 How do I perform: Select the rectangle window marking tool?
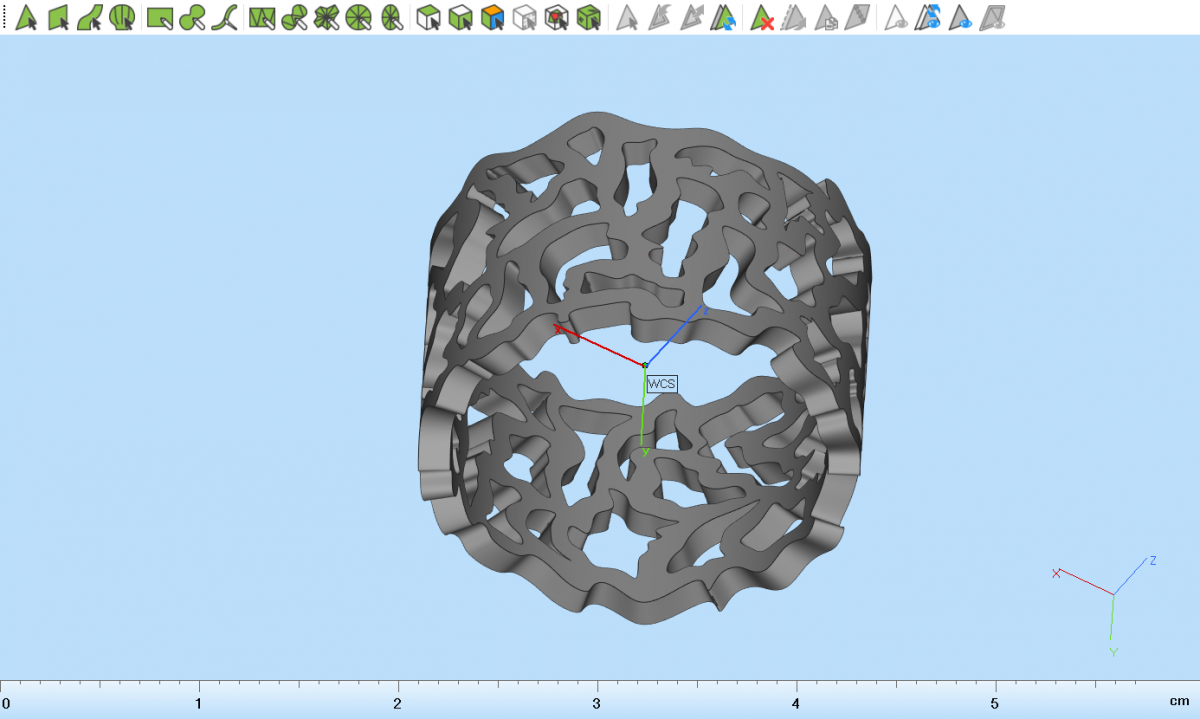(x=159, y=17)
